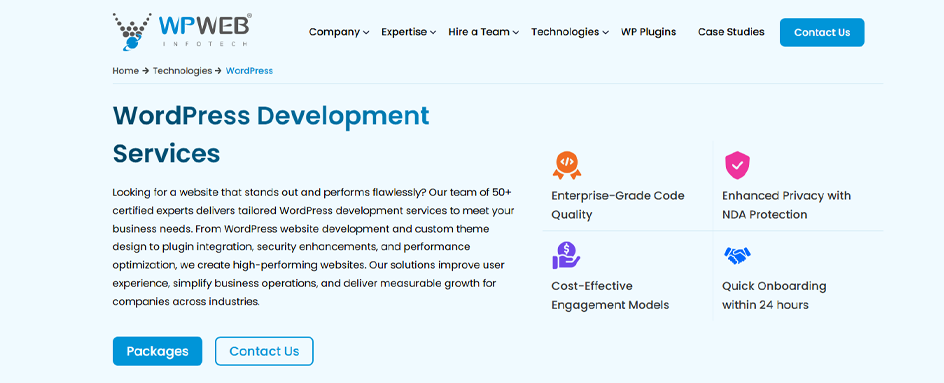This screenshot has width=944, height=383.
Task: Expand the Hire a Team chevron
Action: click(x=515, y=33)
